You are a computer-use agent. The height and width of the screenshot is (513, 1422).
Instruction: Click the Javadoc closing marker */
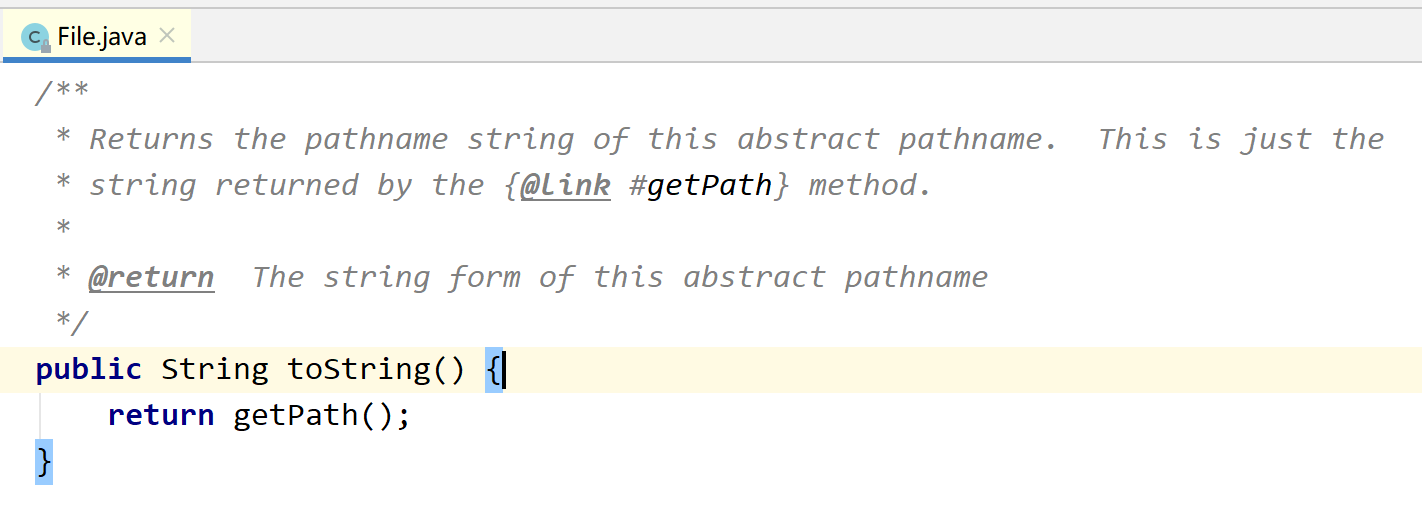(x=71, y=323)
